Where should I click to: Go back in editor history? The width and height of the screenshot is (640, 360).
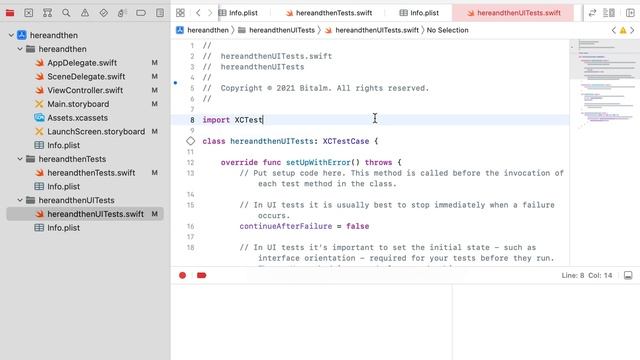[198, 13]
